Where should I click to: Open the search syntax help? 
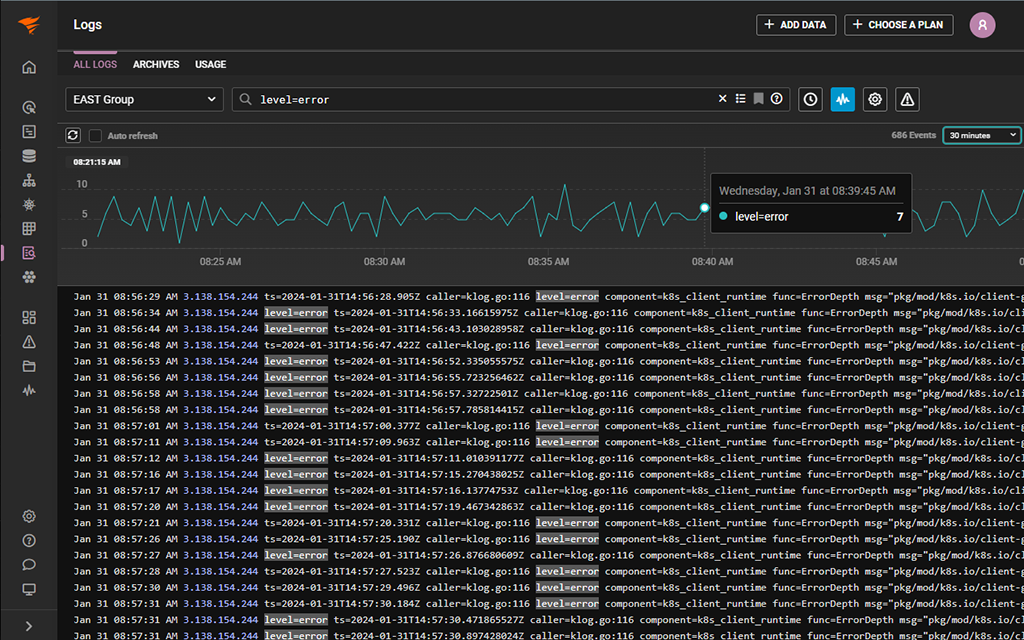(777, 99)
